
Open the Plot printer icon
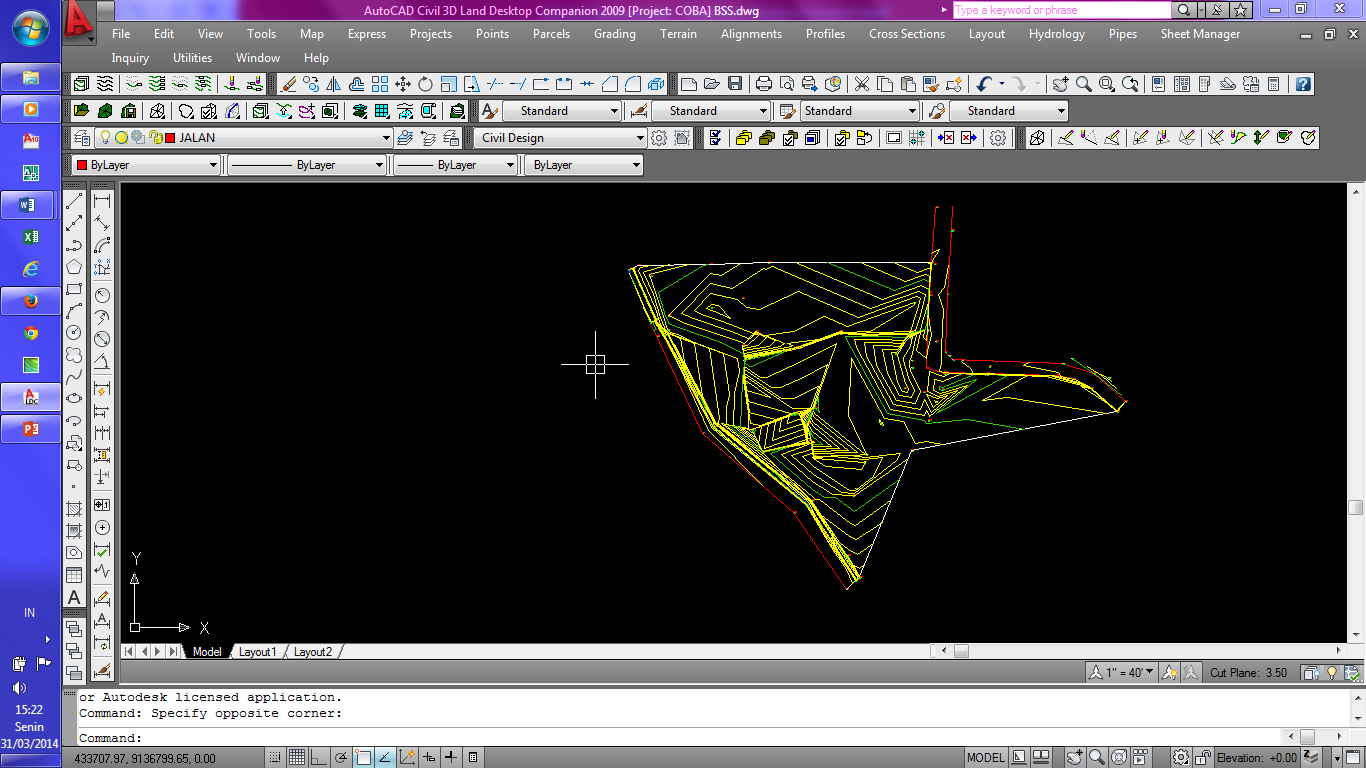764,84
